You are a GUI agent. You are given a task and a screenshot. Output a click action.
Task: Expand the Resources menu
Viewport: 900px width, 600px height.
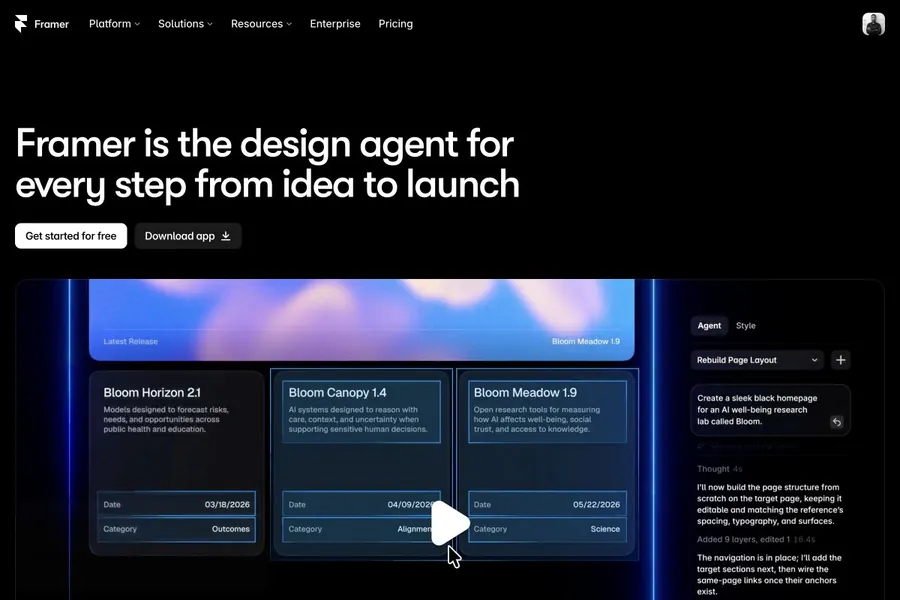(x=261, y=24)
